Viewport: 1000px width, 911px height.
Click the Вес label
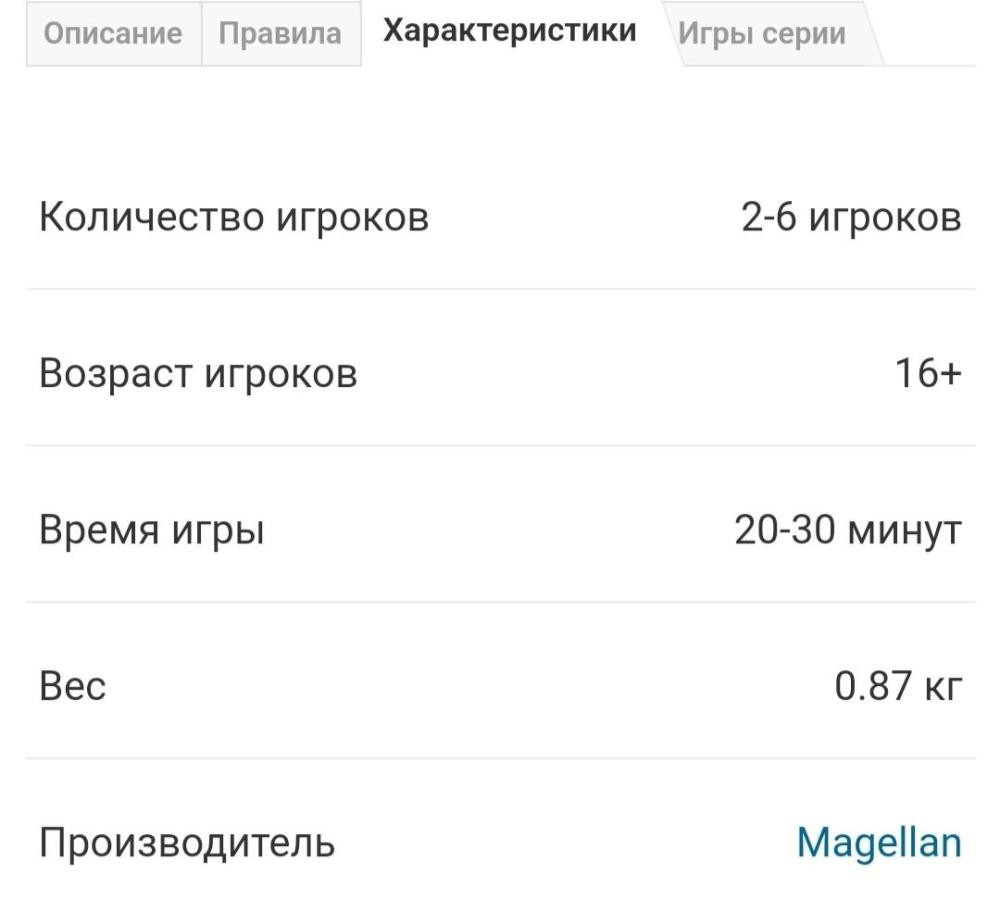click(72, 687)
